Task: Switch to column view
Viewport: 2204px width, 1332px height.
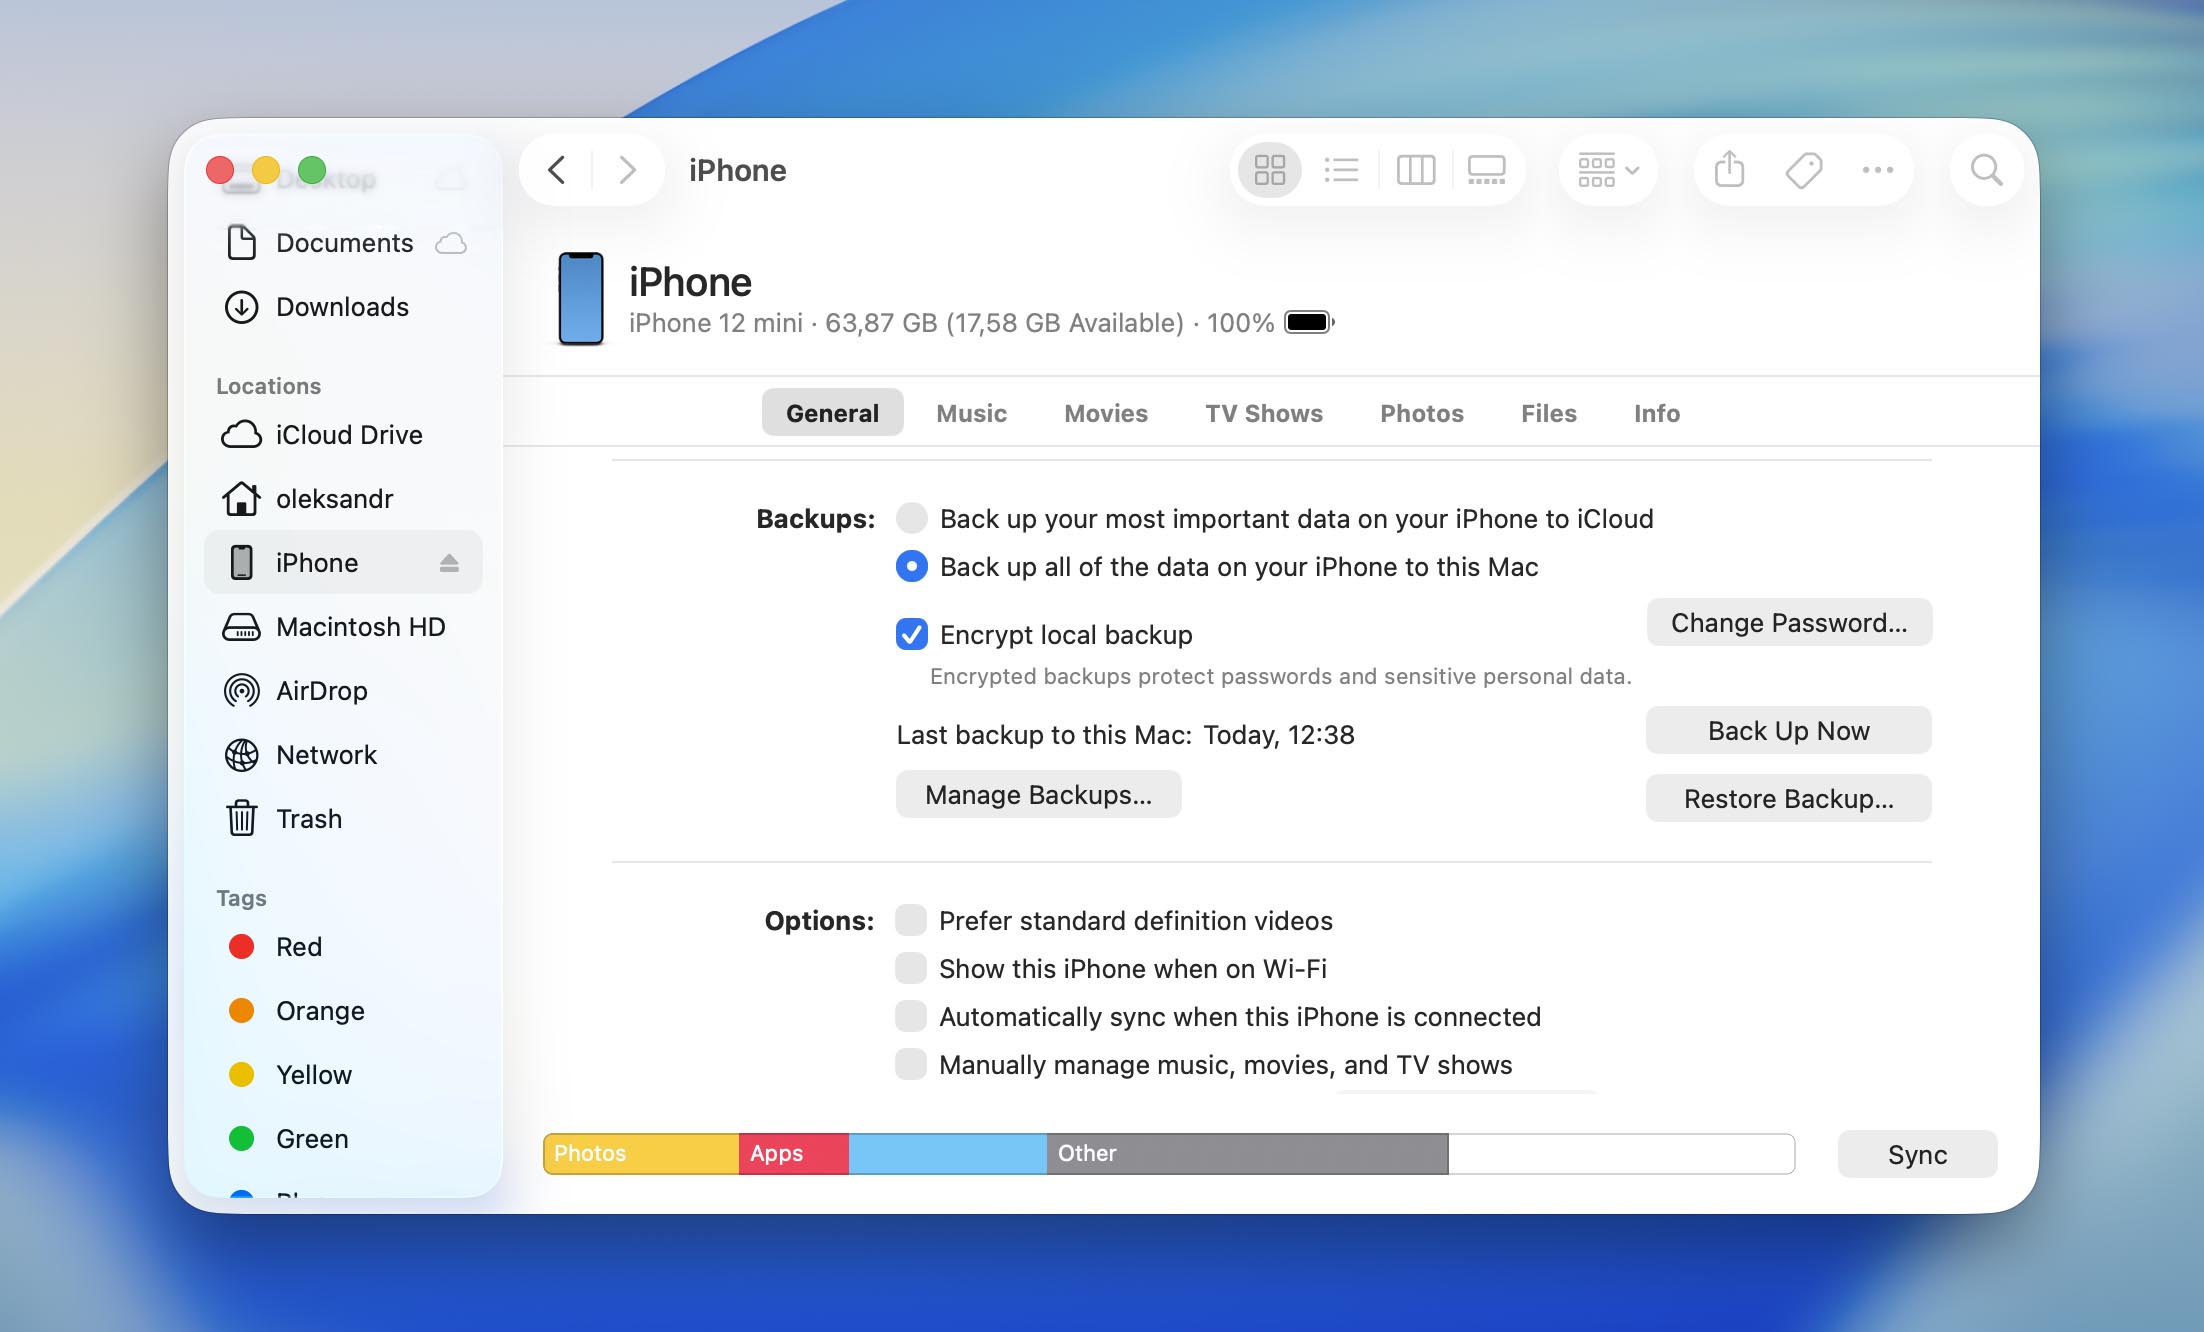Action: pyautogui.click(x=1415, y=170)
